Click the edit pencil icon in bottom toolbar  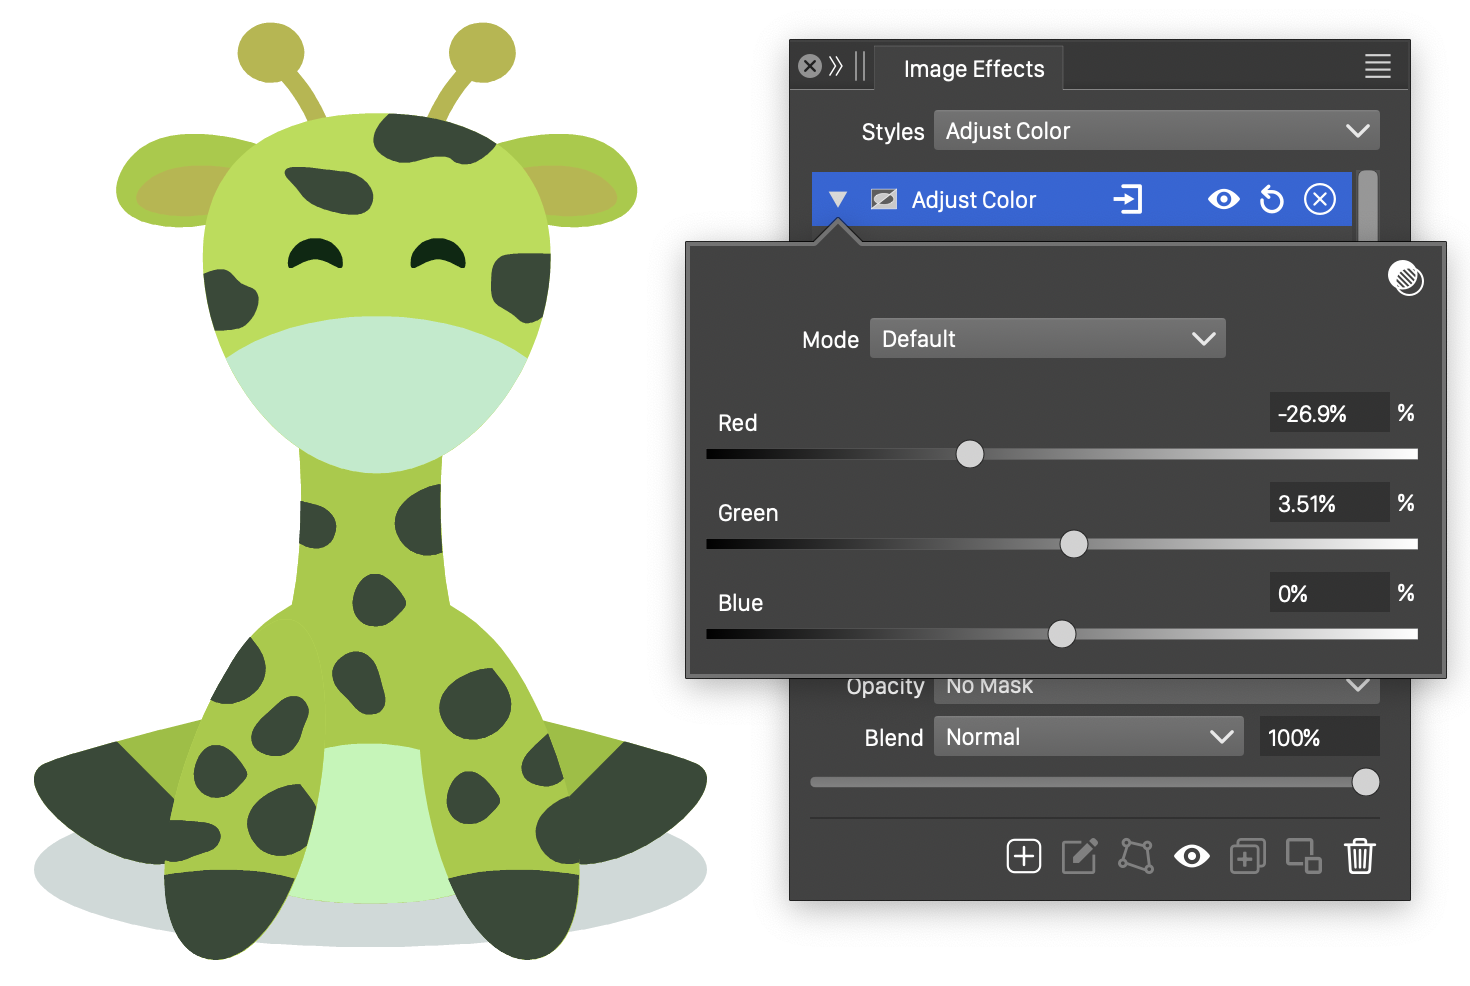[1079, 857]
